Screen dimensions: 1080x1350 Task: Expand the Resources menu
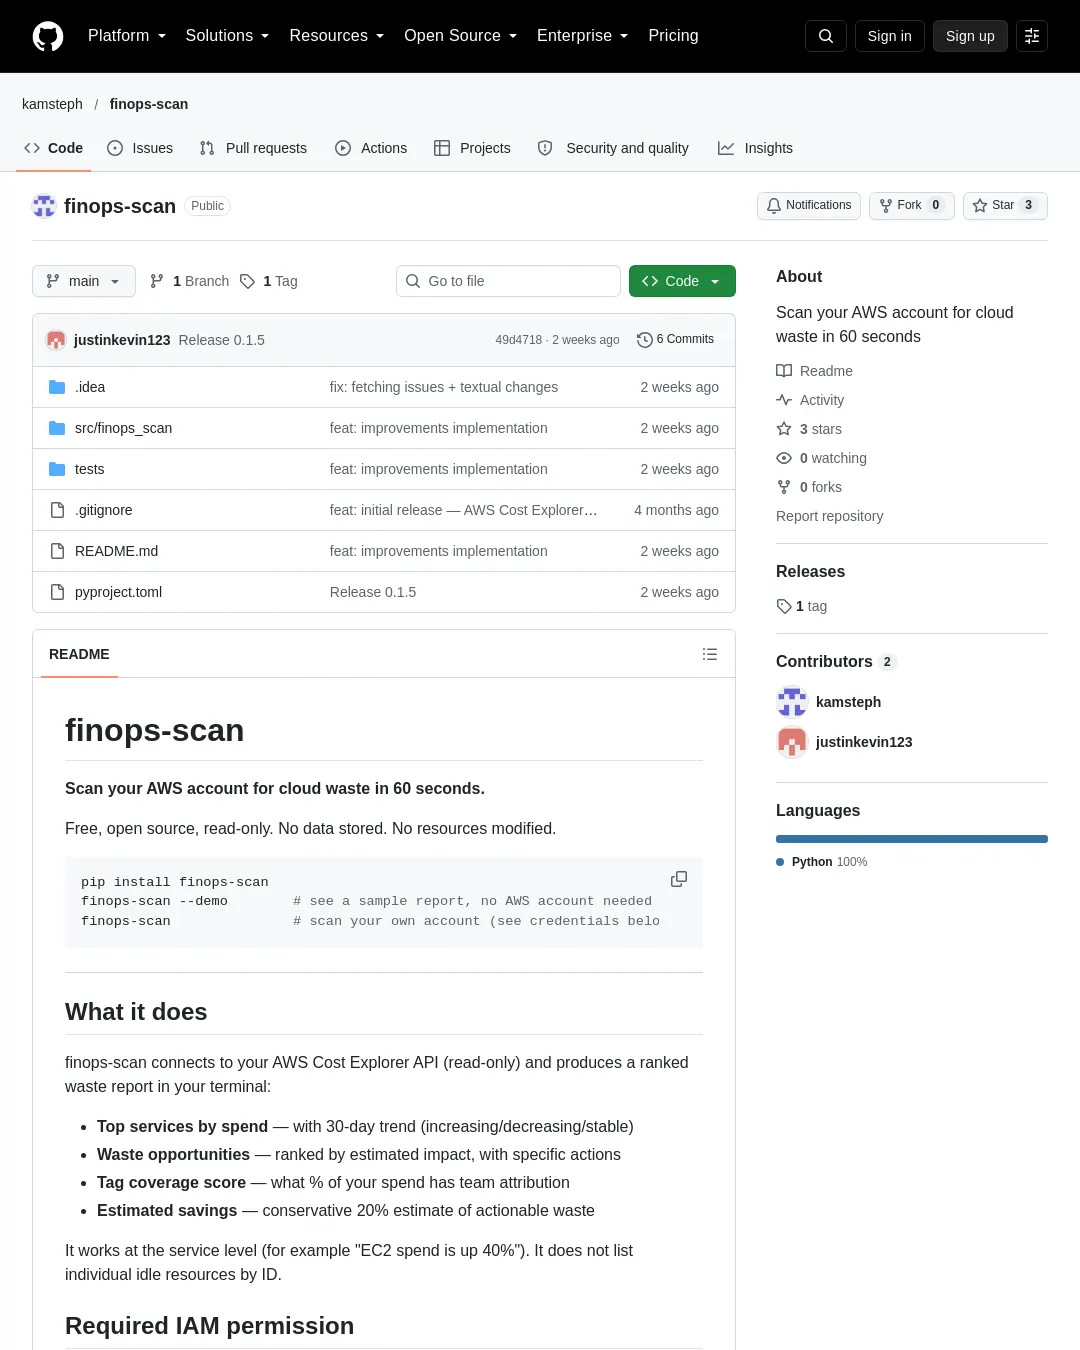coord(336,36)
